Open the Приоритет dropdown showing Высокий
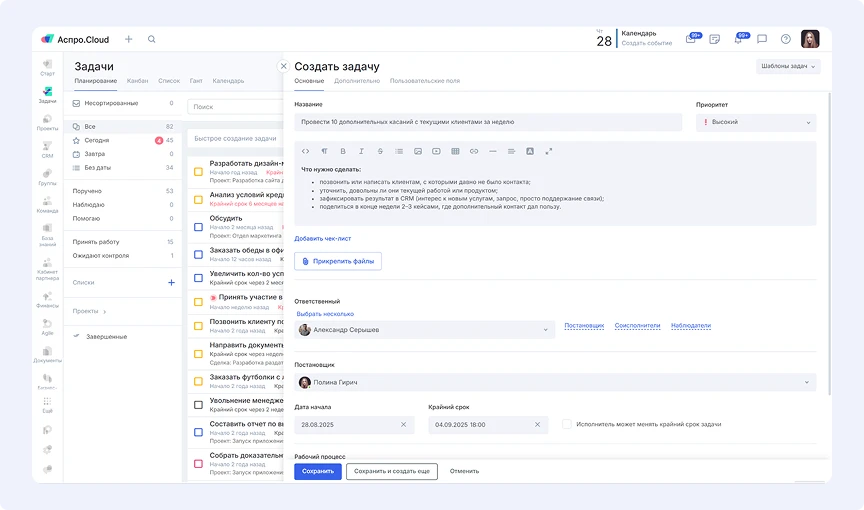 tap(756, 122)
